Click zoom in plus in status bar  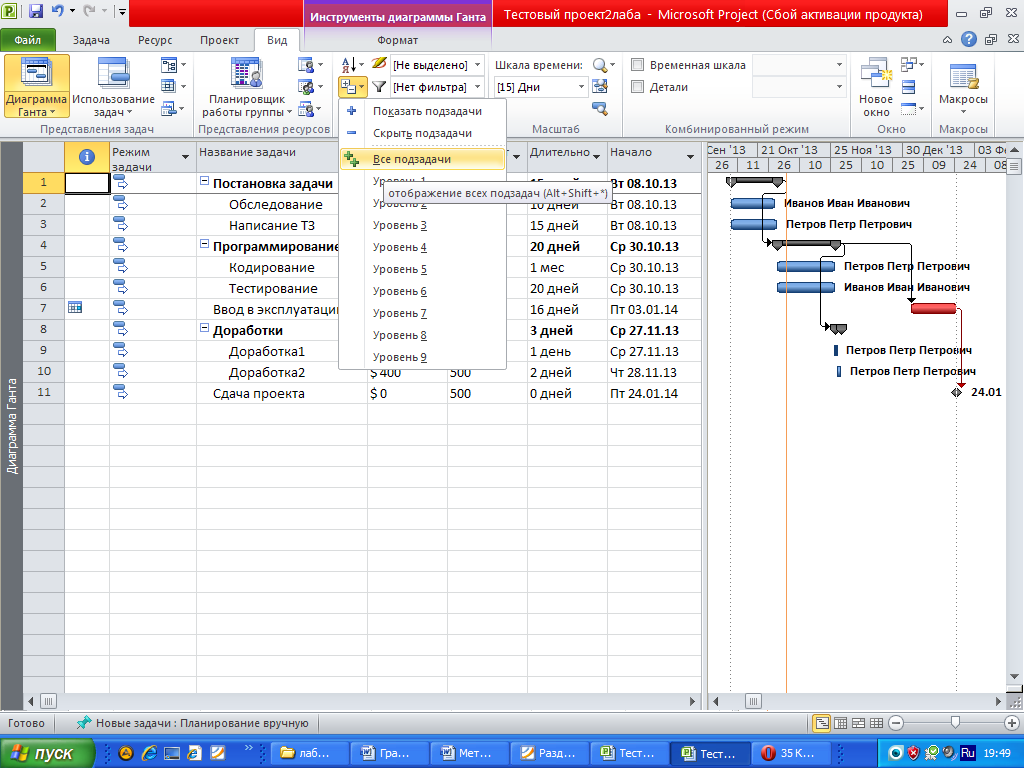click(x=1012, y=723)
